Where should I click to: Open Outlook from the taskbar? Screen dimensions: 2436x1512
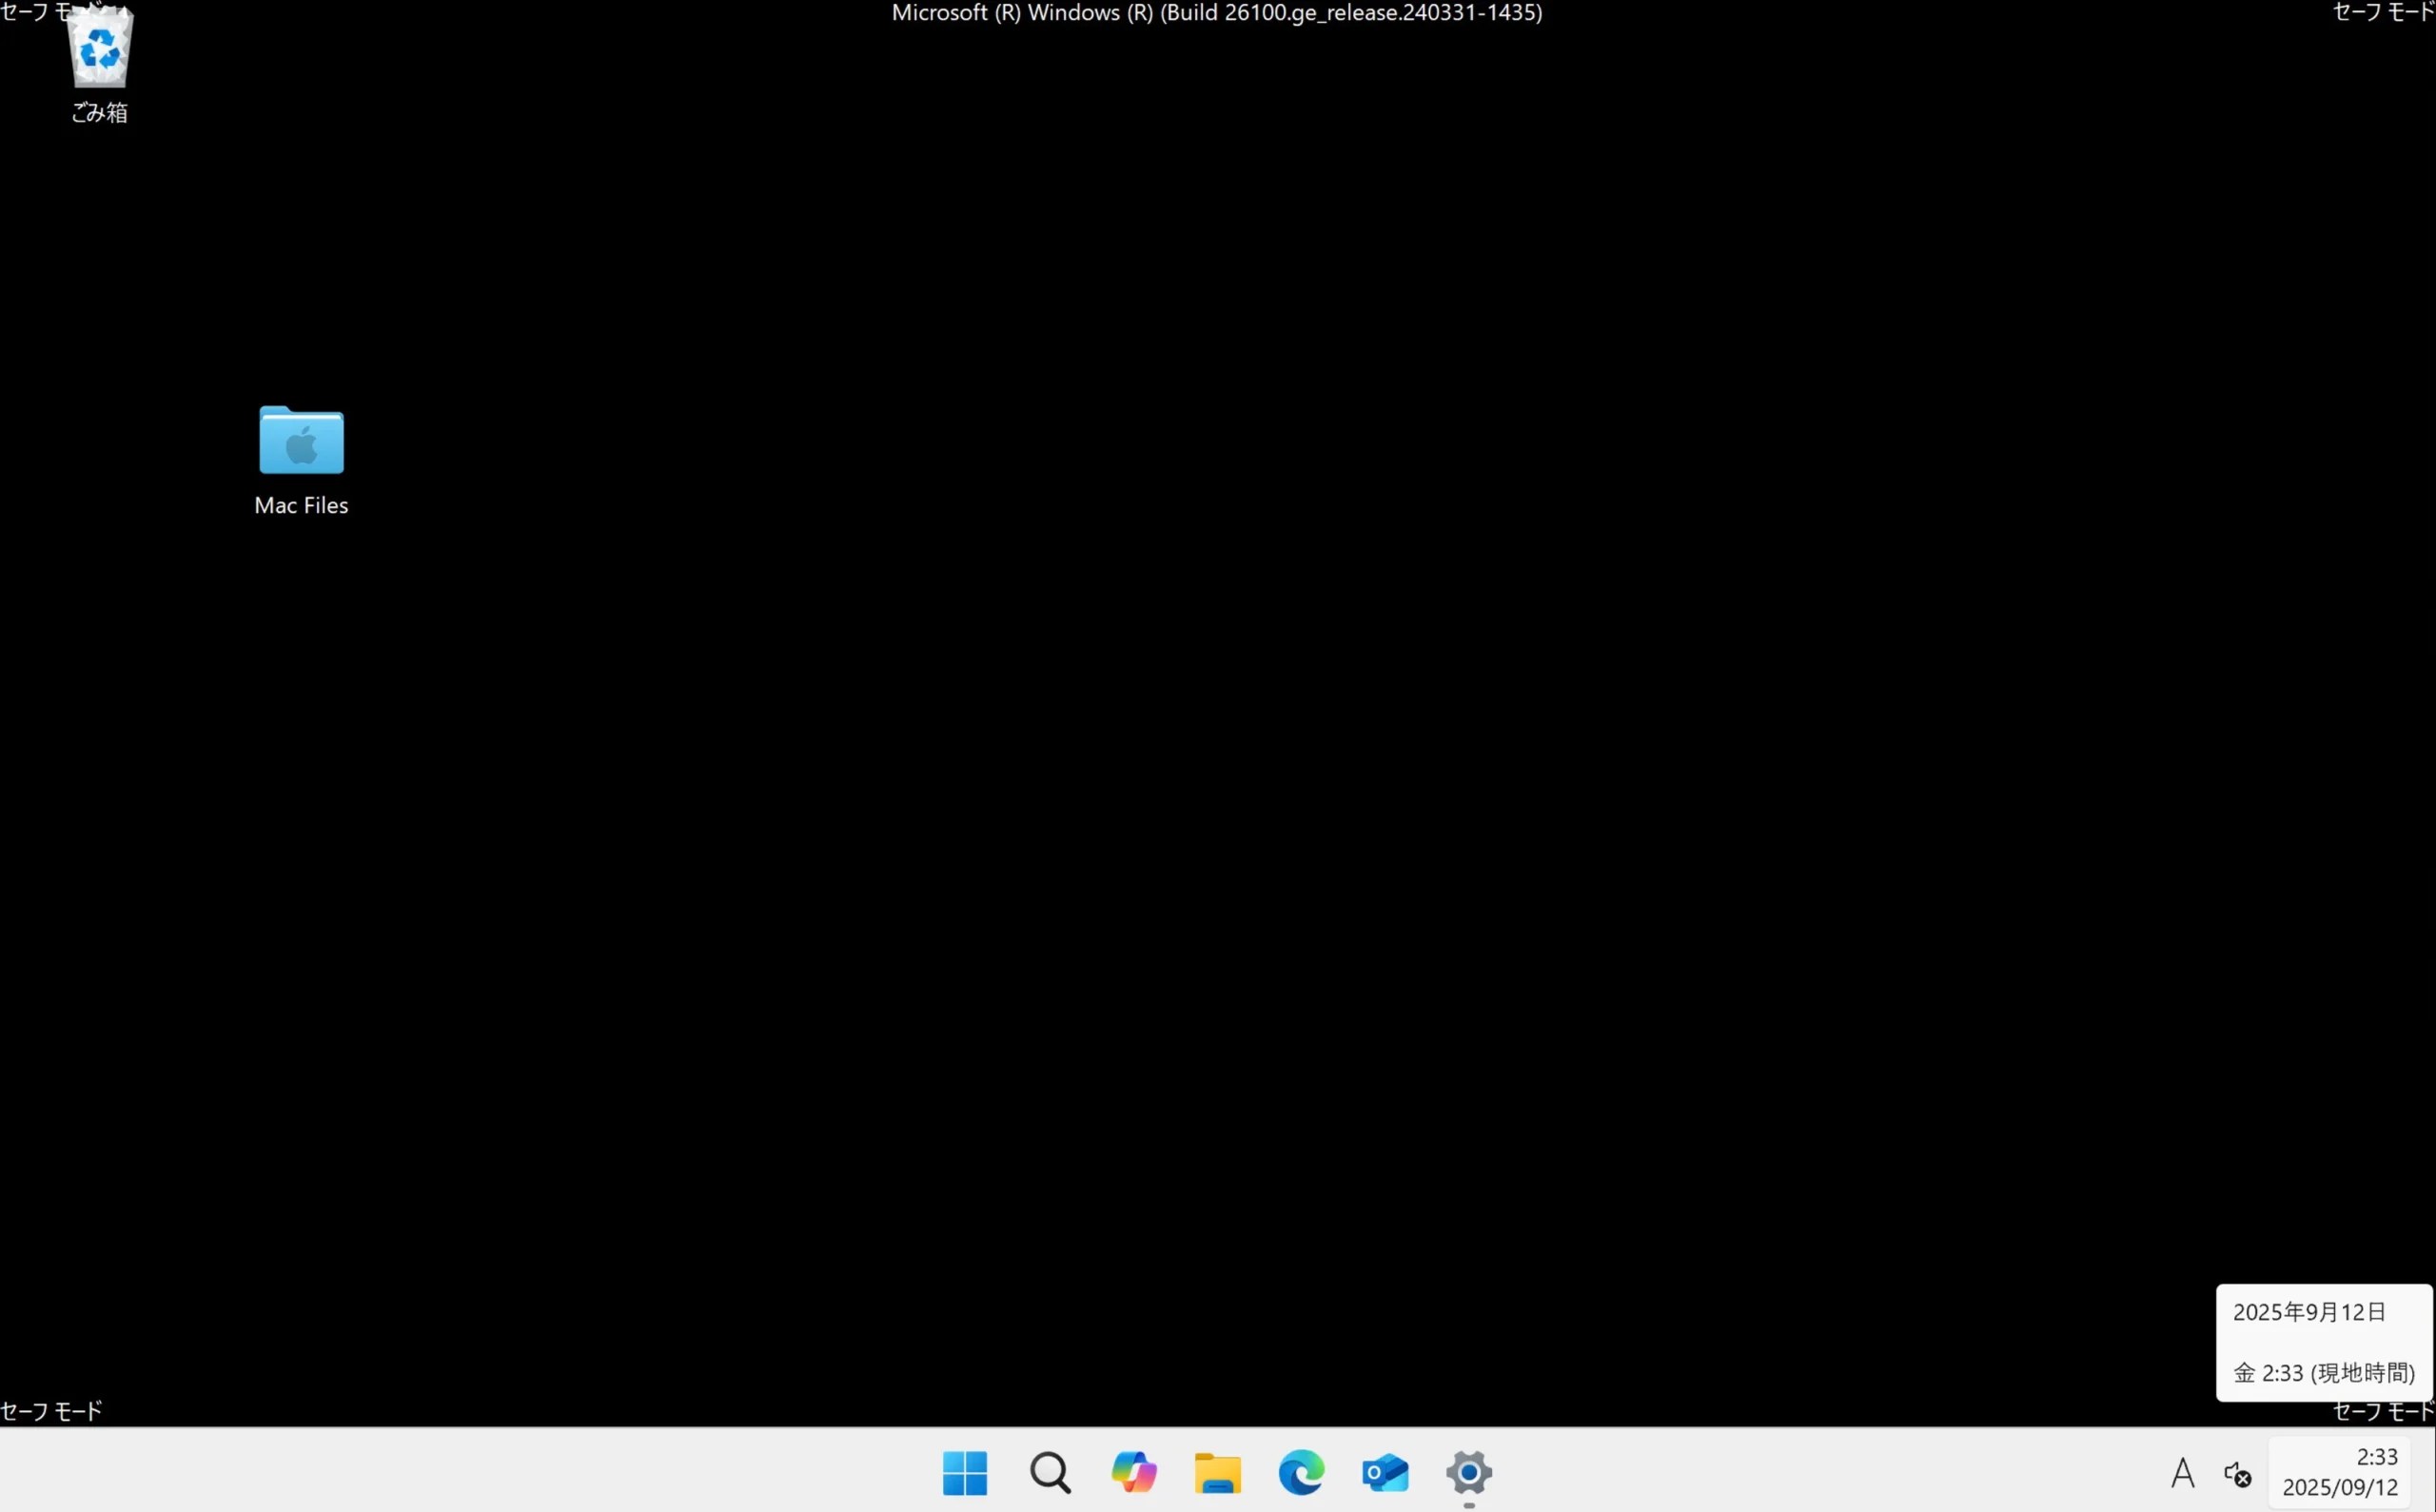tap(1385, 1473)
